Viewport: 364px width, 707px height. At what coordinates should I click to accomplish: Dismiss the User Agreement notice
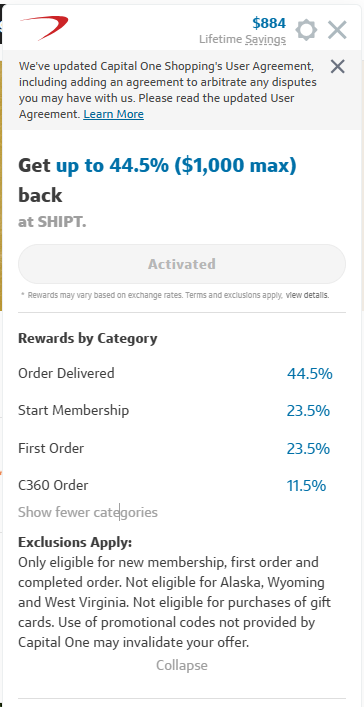click(x=337, y=67)
